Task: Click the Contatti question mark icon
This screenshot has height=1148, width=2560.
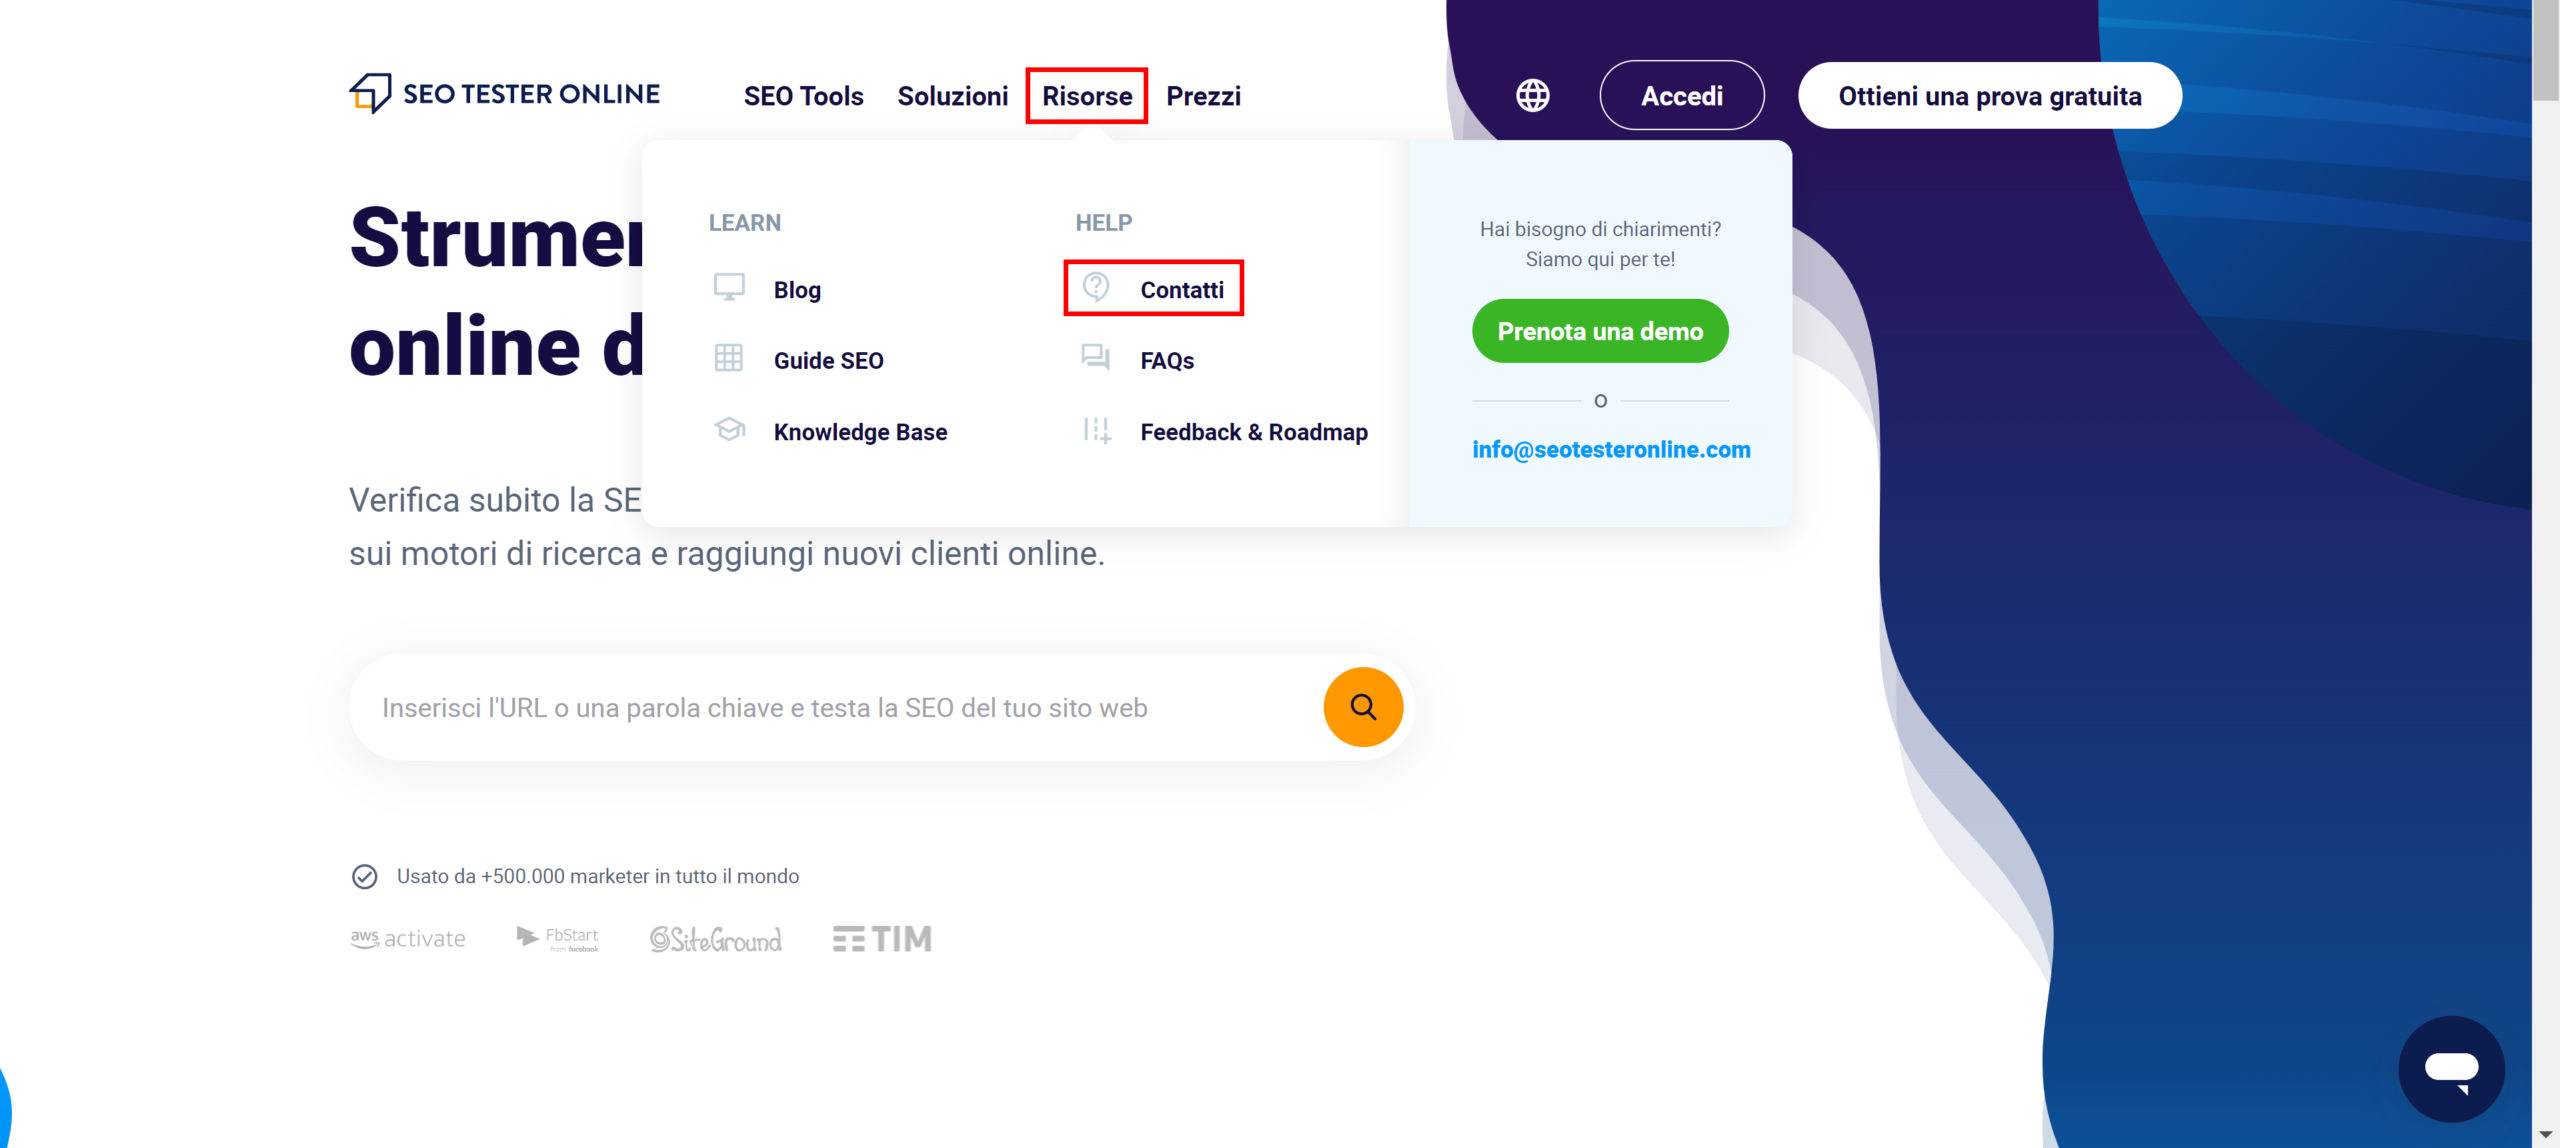Action: 1096,287
